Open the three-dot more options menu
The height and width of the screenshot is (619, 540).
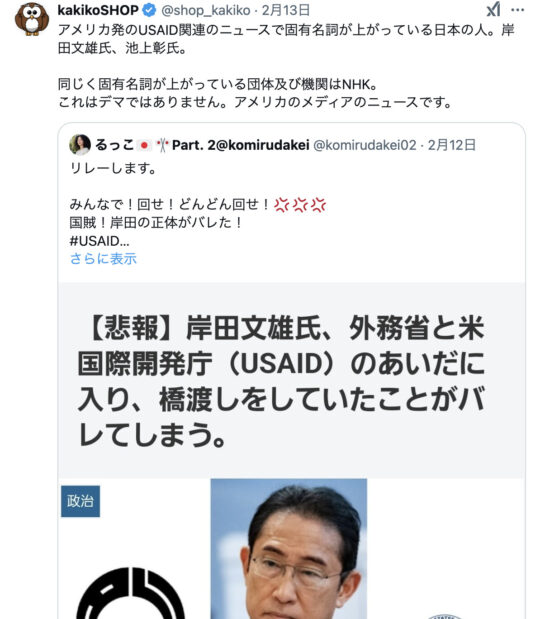[x=518, y=10]
